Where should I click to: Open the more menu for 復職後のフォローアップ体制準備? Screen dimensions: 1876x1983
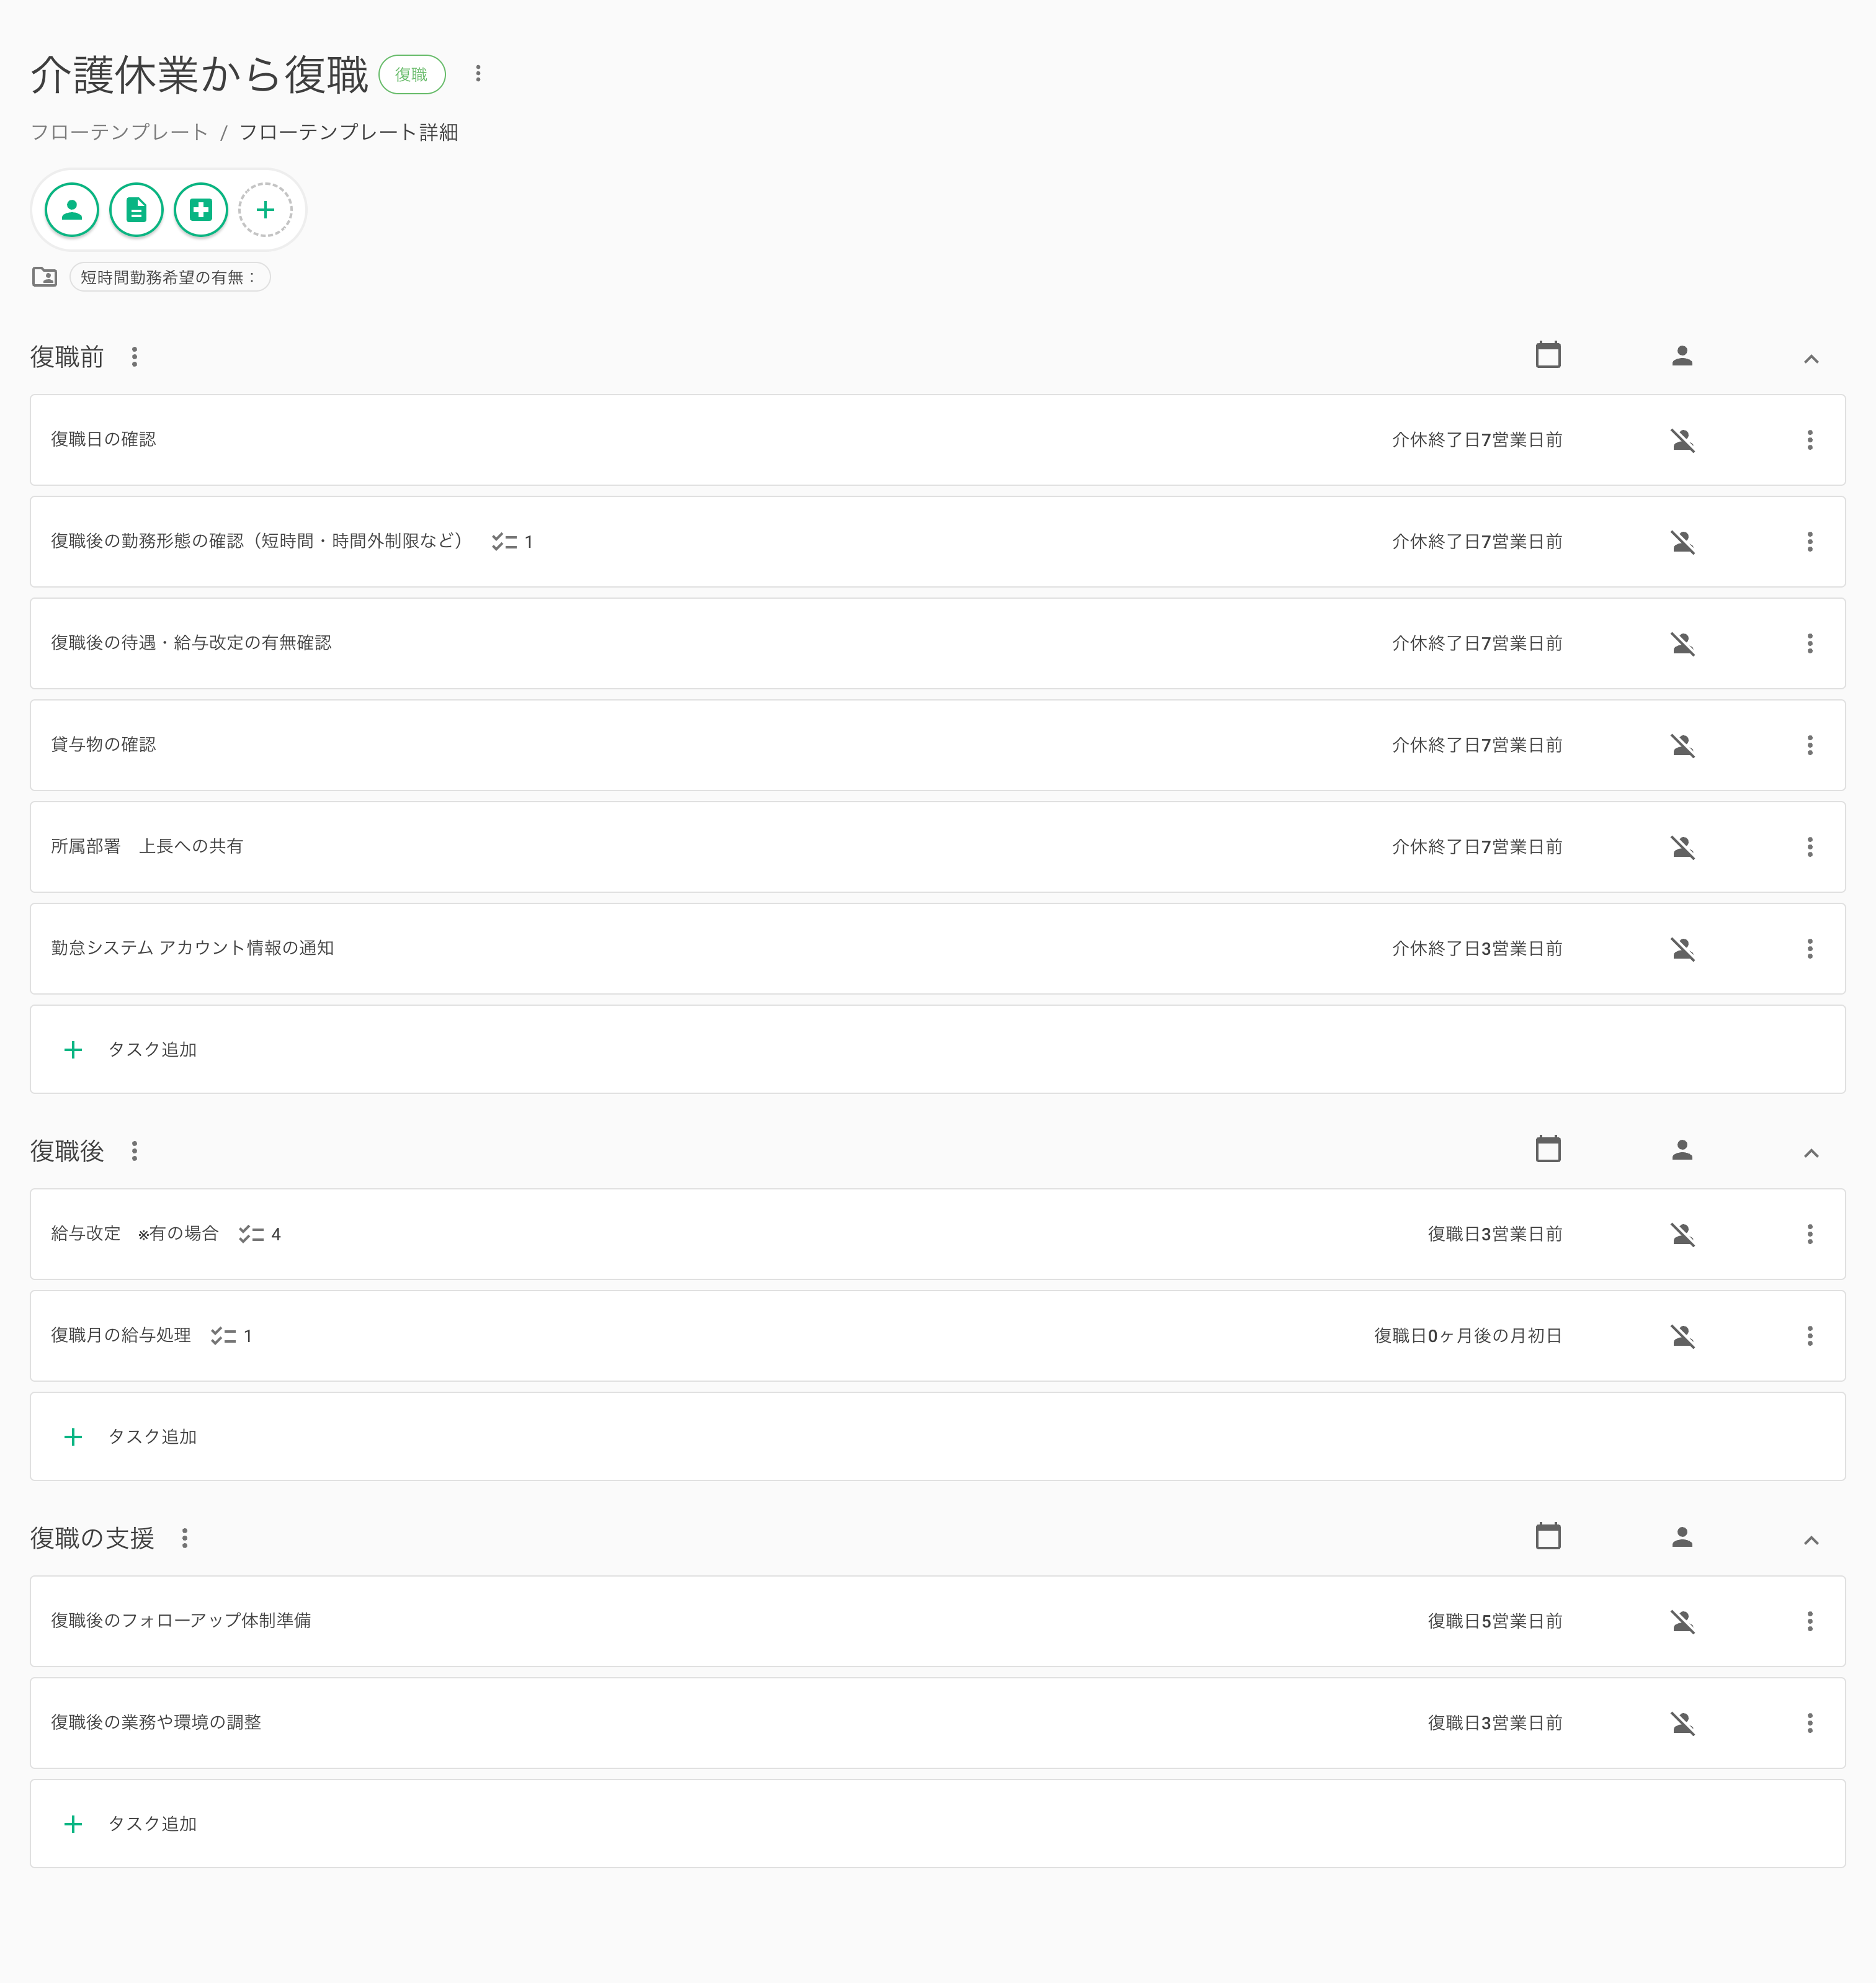1810,1622
